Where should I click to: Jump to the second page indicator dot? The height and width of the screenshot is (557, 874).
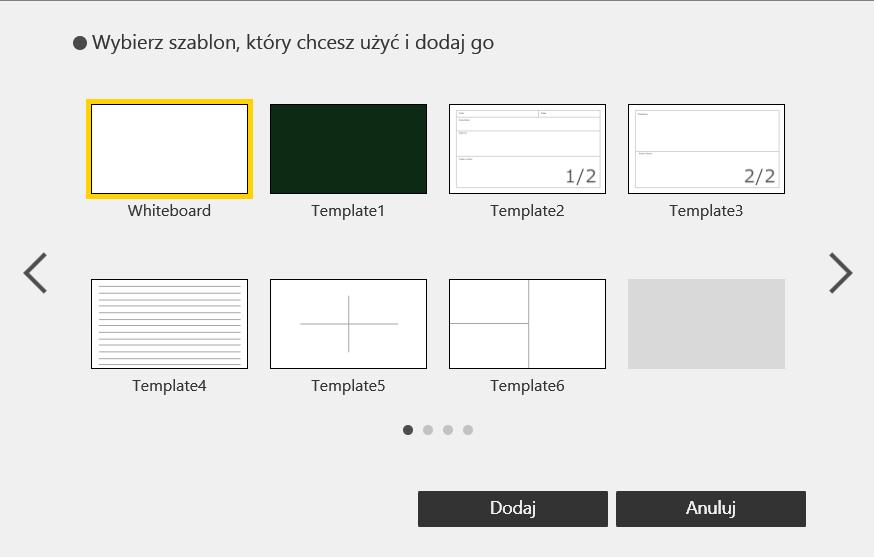pyautogui.click(x=428, y=430)
